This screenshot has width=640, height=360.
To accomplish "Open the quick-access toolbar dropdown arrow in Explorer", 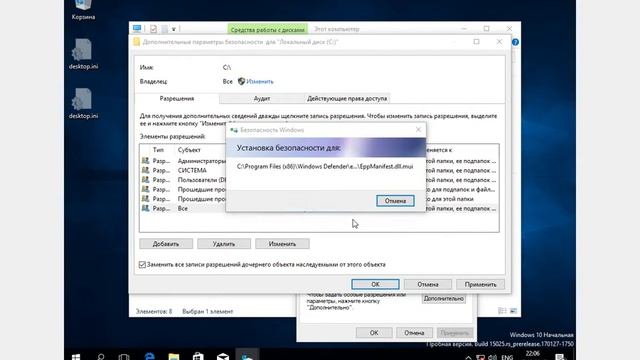I will (173, 29).
